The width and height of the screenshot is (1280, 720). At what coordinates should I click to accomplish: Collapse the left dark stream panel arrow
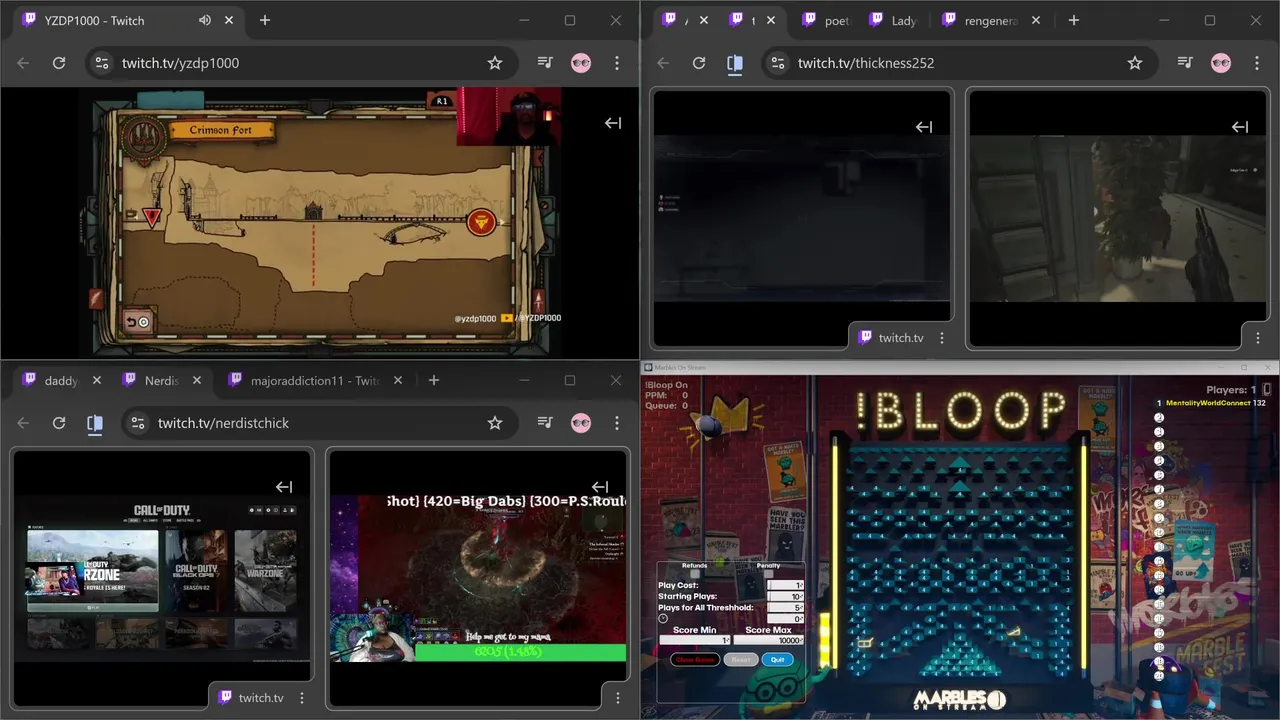(x=924, y=127)
